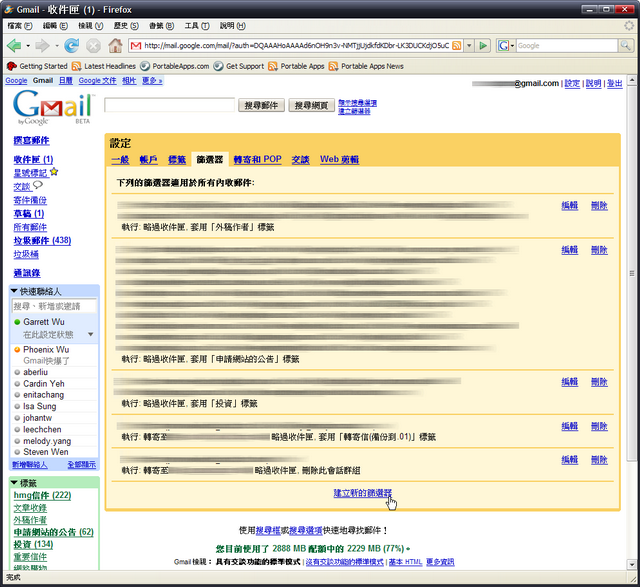Click the 搜尋網頁 button

[x=311, y=105]
